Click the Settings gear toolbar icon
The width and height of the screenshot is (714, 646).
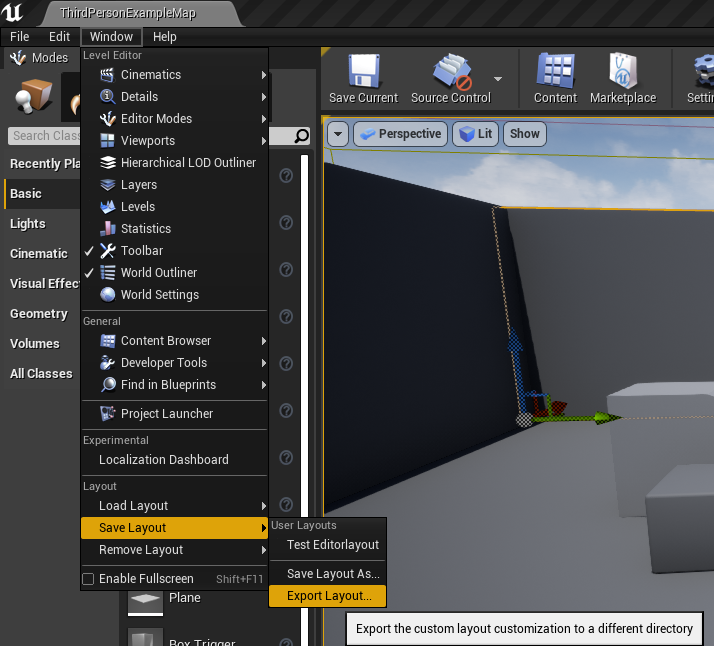pyautogui.click(x=704, y=71)
